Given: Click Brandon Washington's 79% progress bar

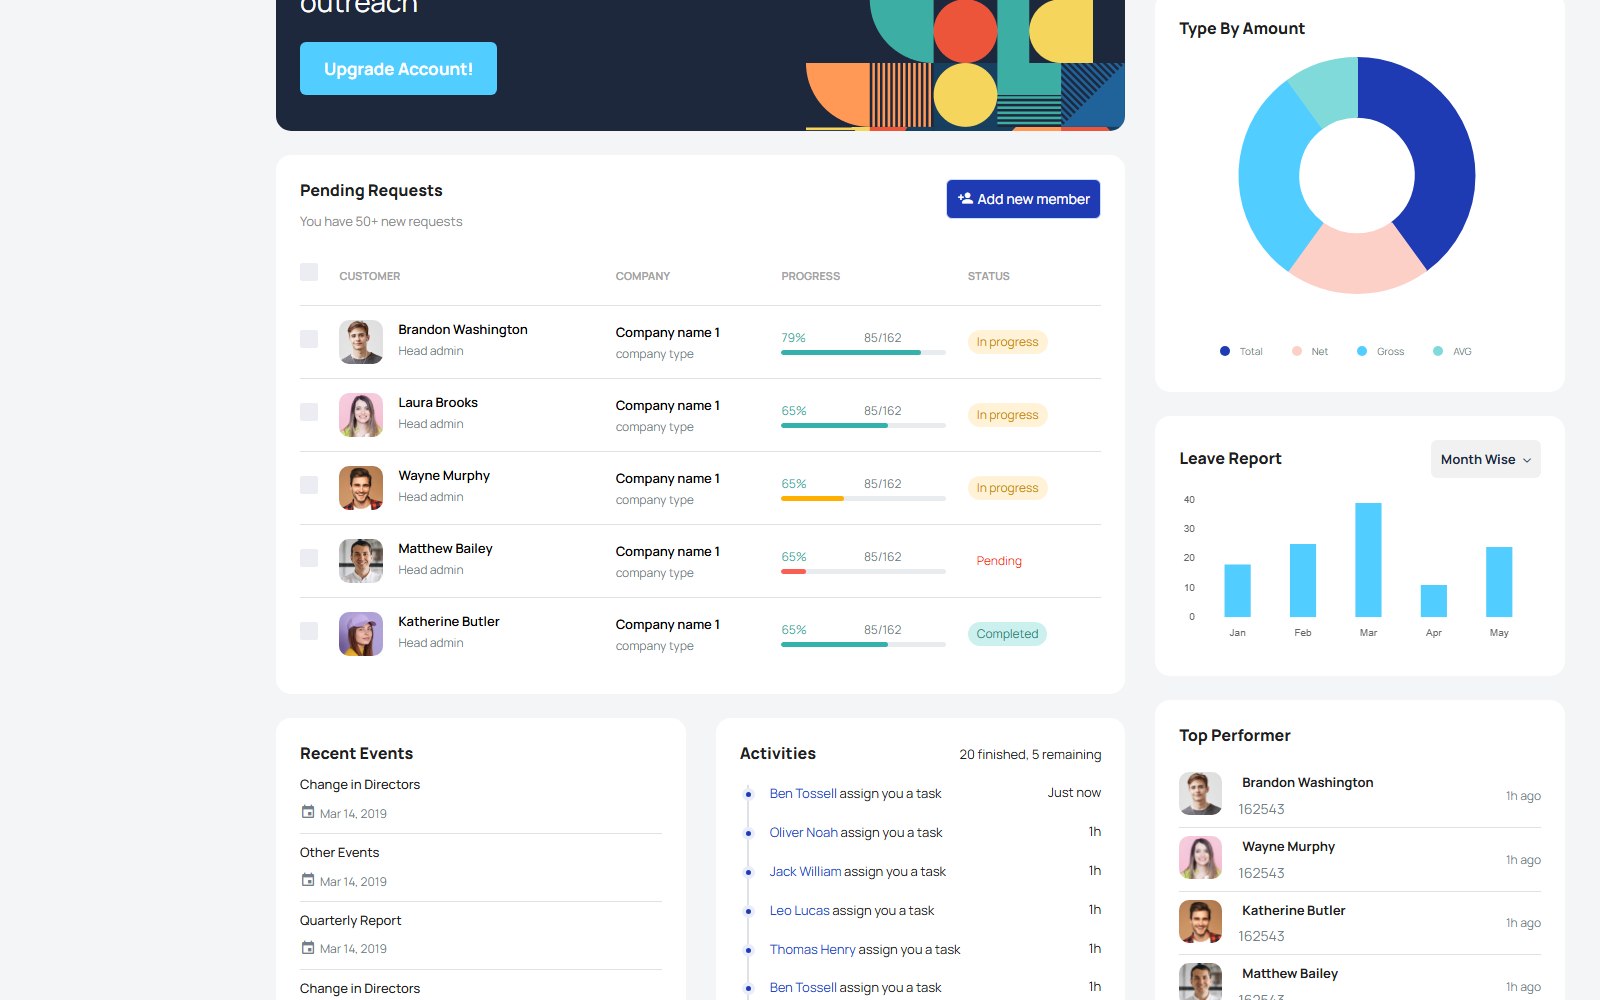Looking at the screenshot, I should (x=863, y=352).
